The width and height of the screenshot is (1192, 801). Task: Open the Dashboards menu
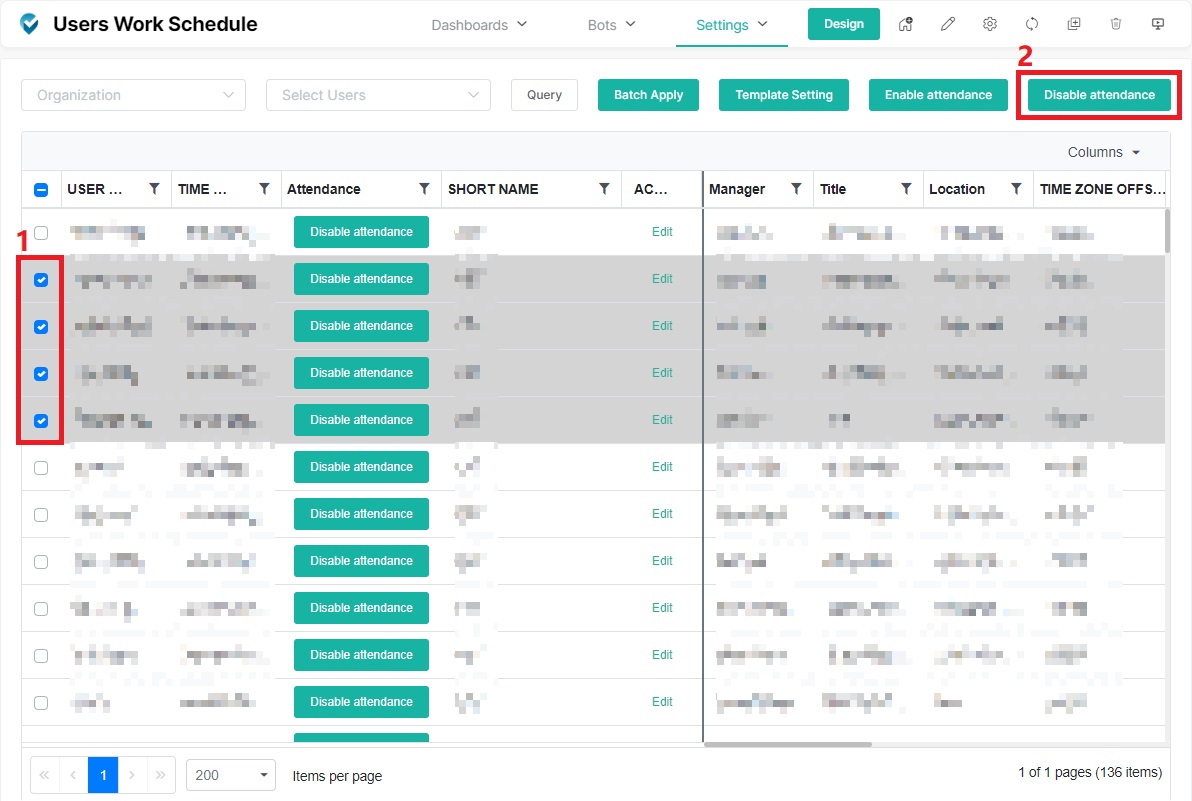click(x=479, y=25)
